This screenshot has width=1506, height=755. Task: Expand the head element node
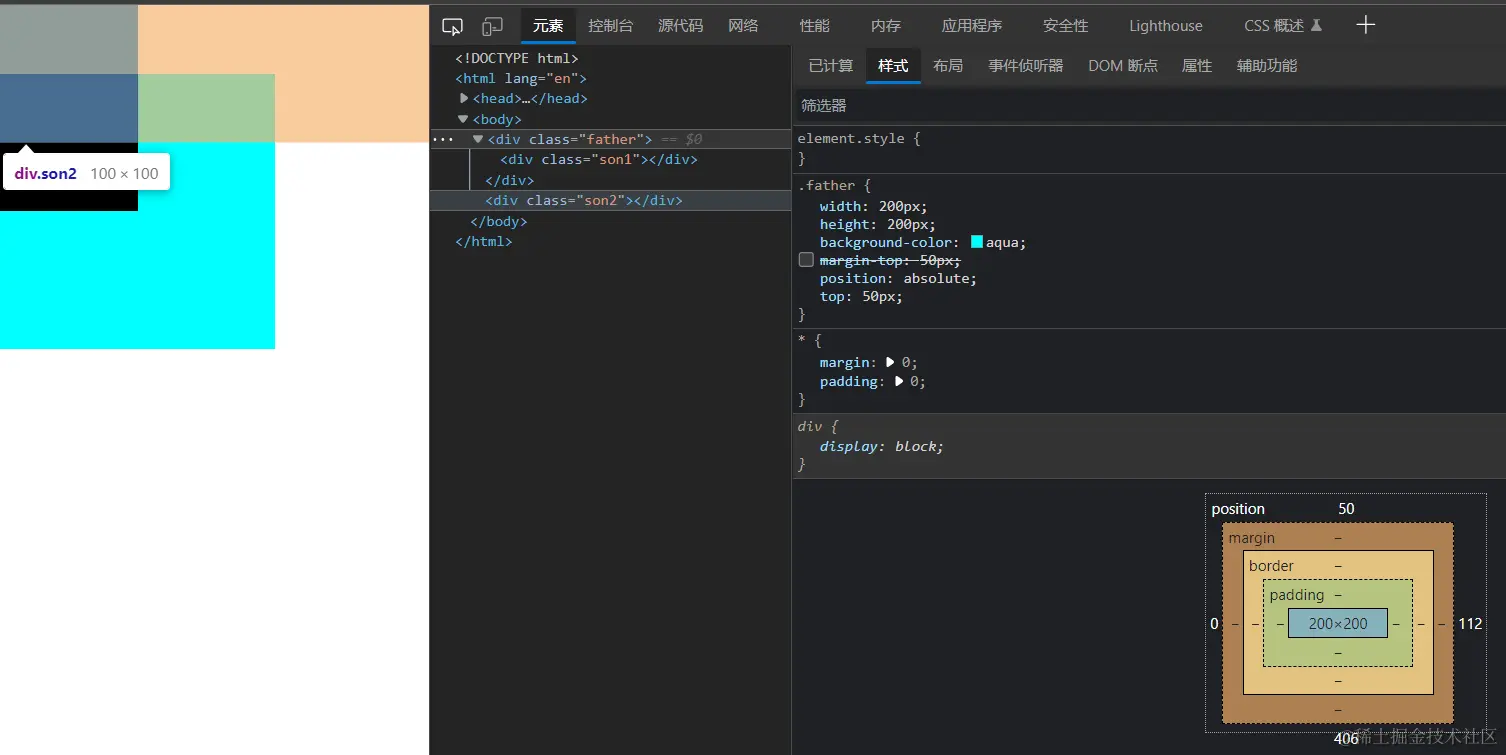click(x=464, y=98)
